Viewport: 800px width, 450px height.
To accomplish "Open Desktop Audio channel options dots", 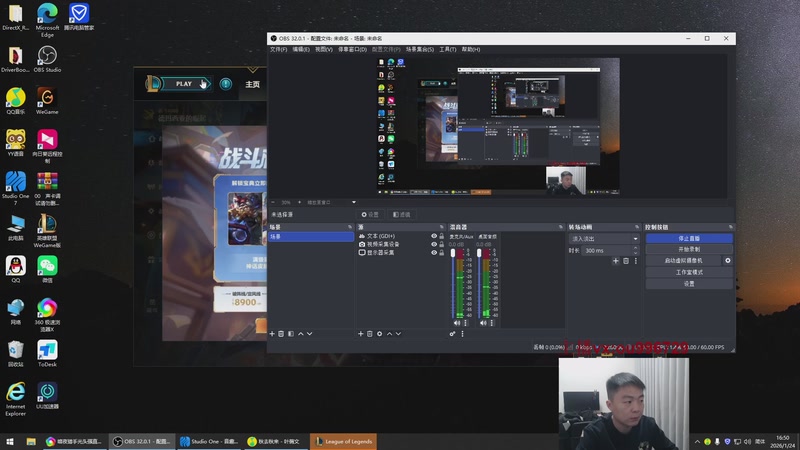I will click(x=492, y=323).
